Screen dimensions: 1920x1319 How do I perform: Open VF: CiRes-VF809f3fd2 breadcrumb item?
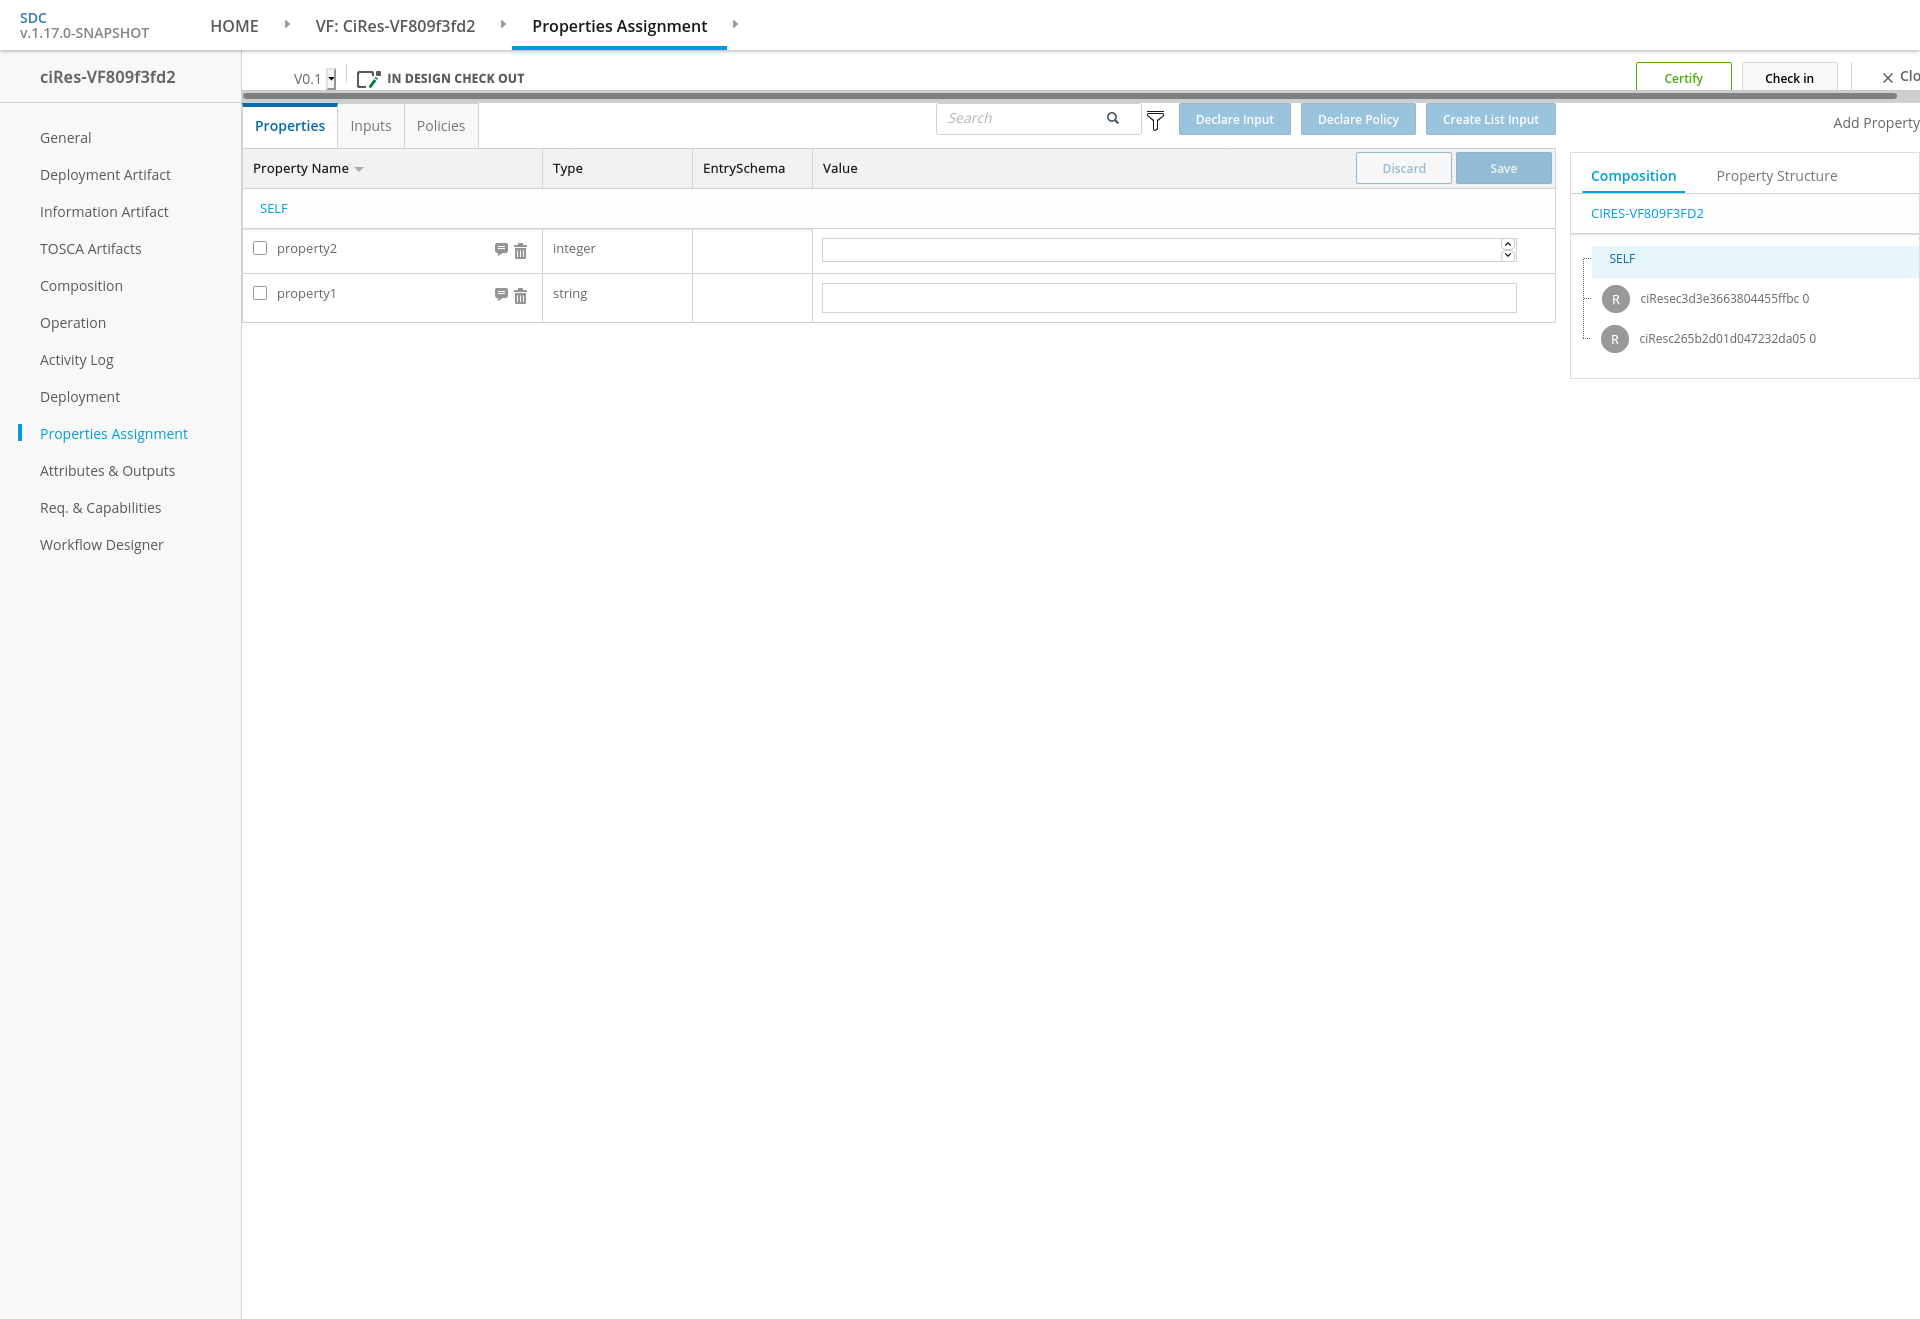point(395,26)
